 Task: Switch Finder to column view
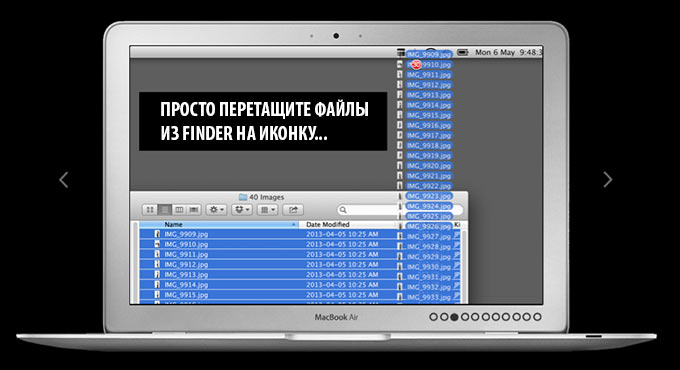point(179,210)
